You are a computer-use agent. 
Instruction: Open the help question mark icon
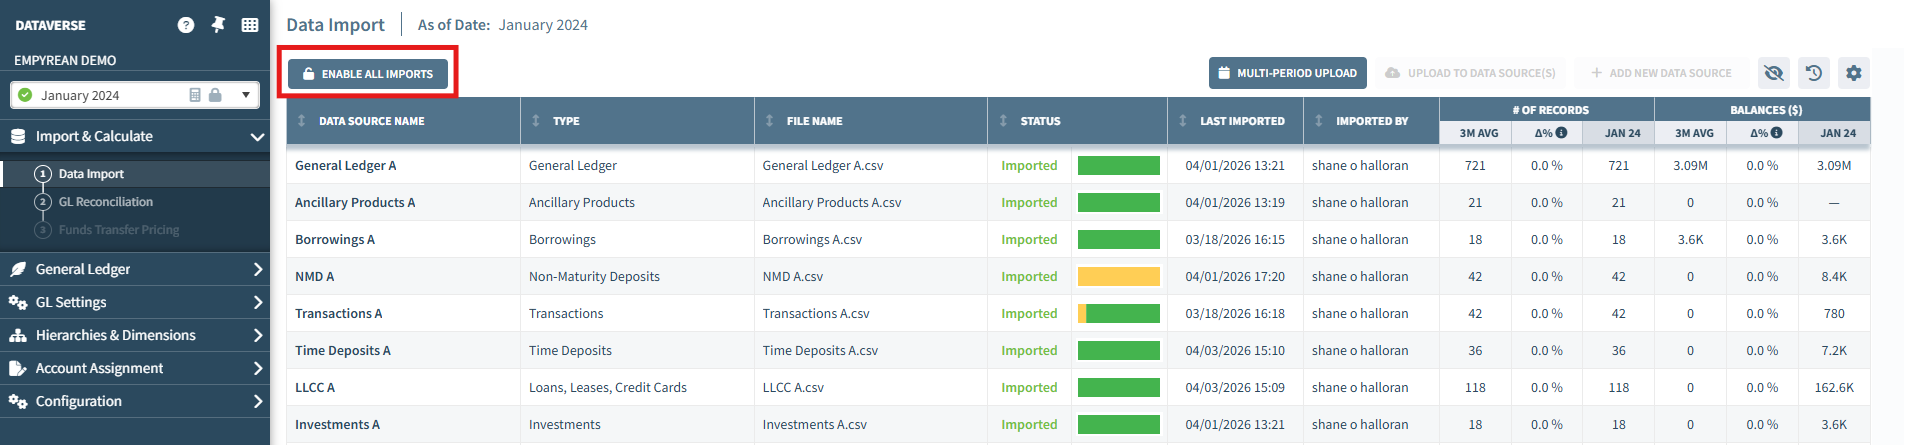186,25
